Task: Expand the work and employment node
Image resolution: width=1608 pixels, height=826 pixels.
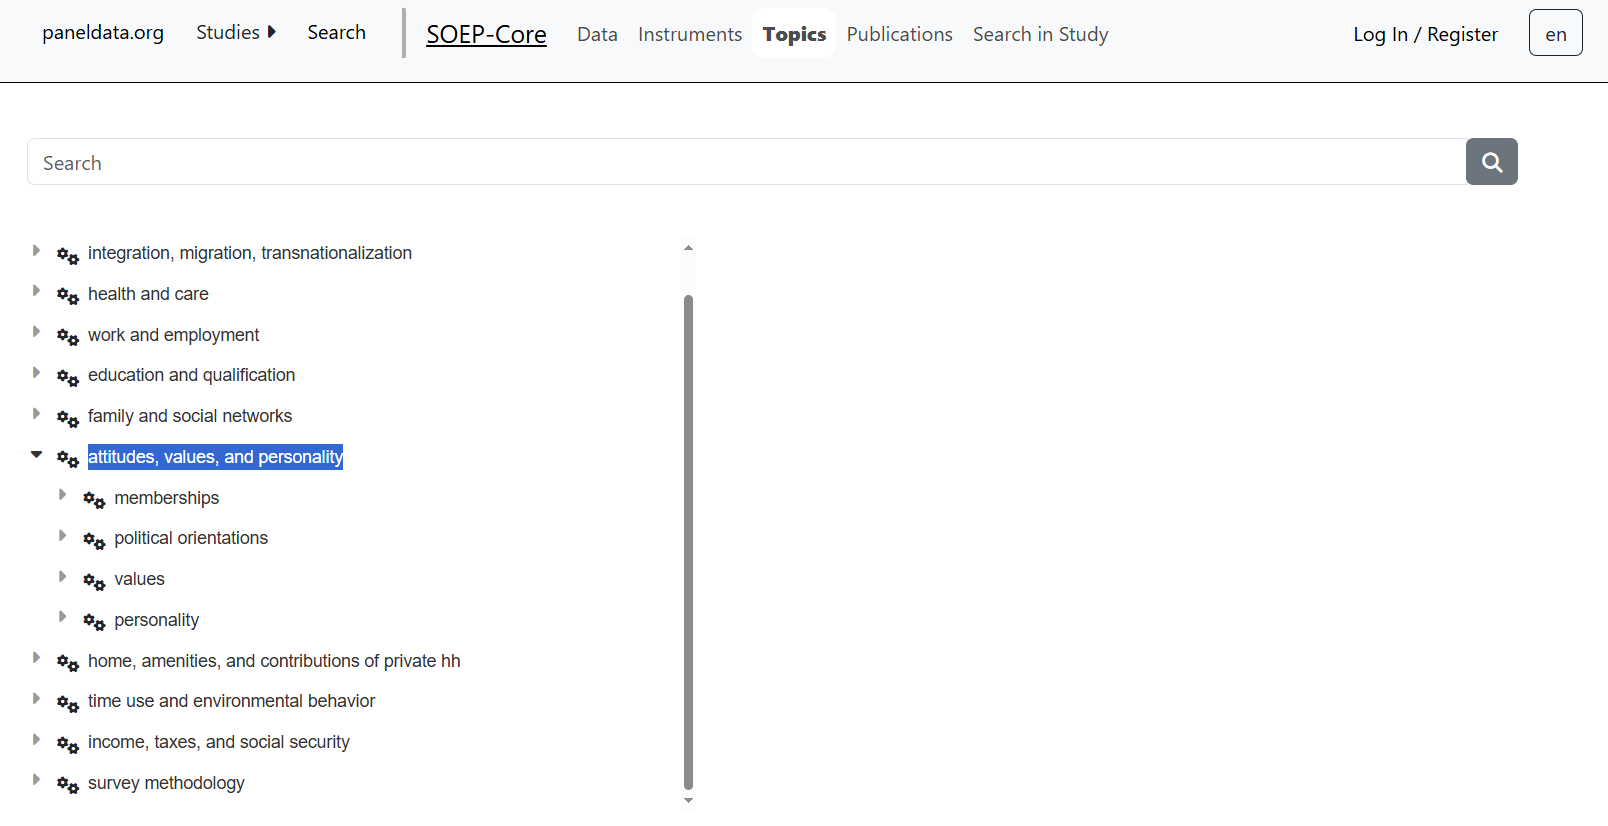Action: pos(36,332)
